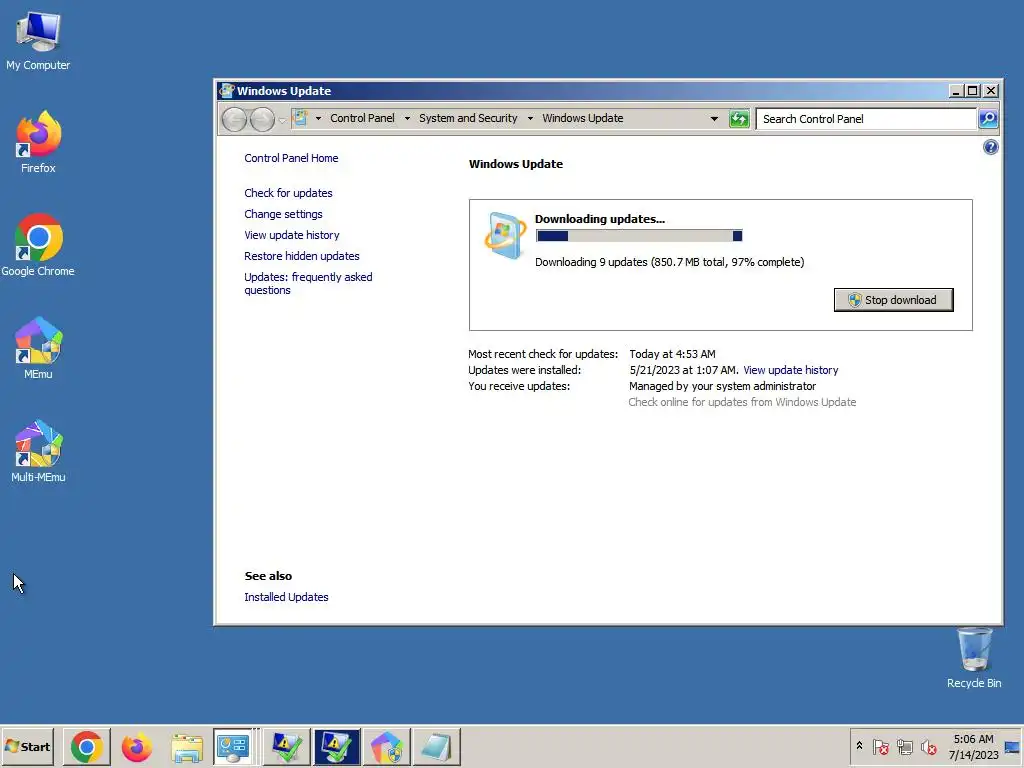Click the Control Panel address bar icon
This screenshot has height=768, width=1024.
pyautogui.click(x=300, y=118)
